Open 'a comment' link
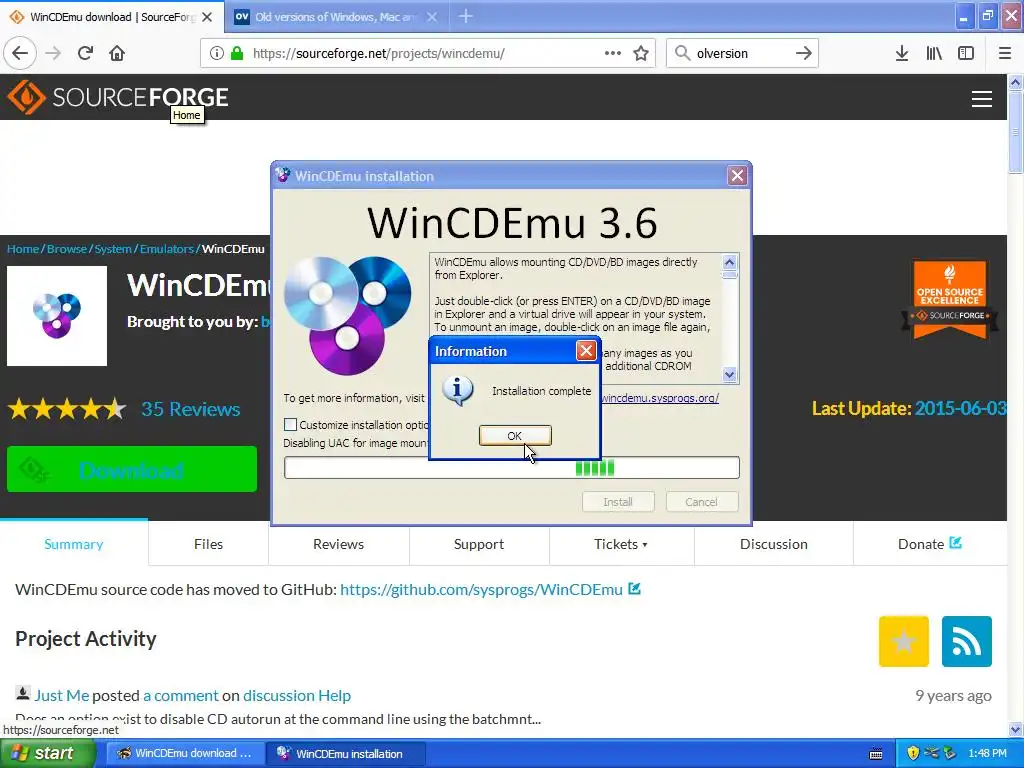The image size is (1024, 768). [x=181, y=696]
